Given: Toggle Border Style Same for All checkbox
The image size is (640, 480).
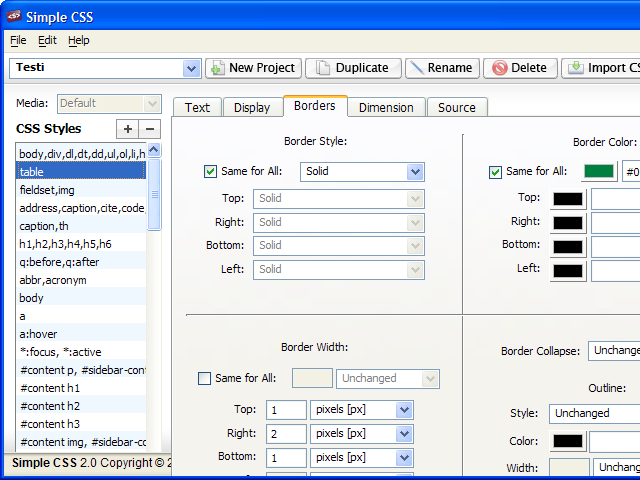Looking at the screenshot, I should tap(210, 171).
